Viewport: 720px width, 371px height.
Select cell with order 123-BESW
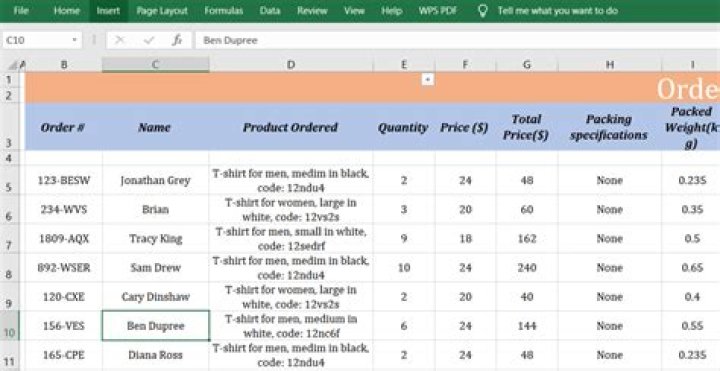tap(64, 180)
